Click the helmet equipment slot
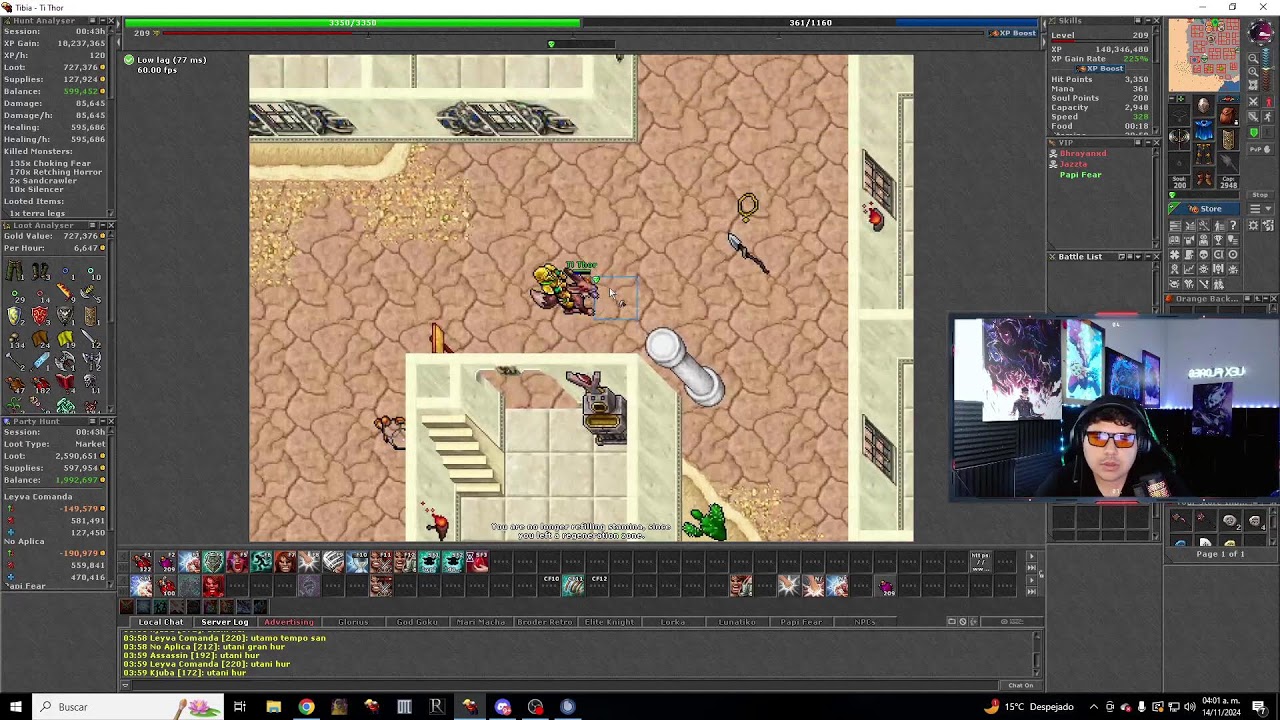This screenshot has width=1280, height=720. pos(1204,106)
